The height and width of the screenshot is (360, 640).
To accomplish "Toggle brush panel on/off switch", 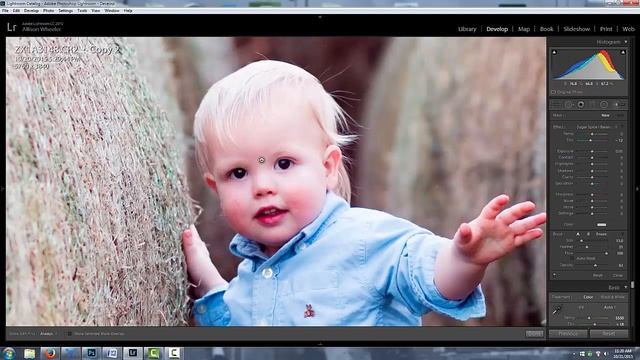I will [555, 275].
